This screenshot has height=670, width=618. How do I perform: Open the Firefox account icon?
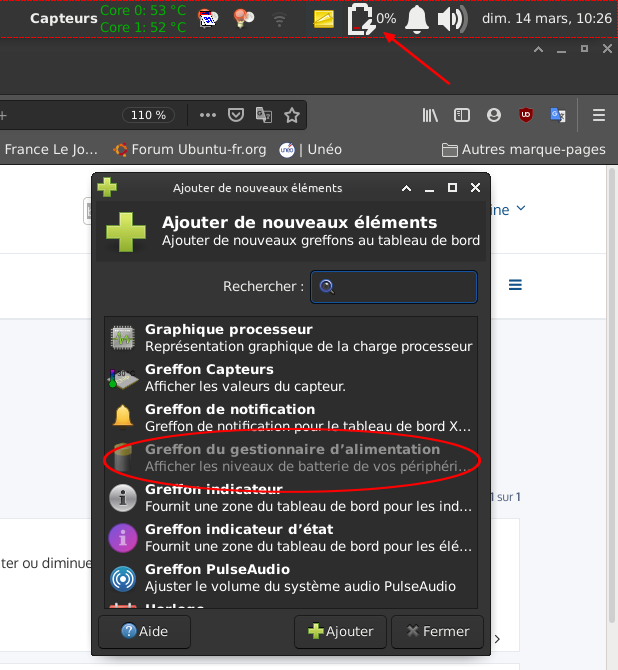pyautogui.click(x=494, y=115)
